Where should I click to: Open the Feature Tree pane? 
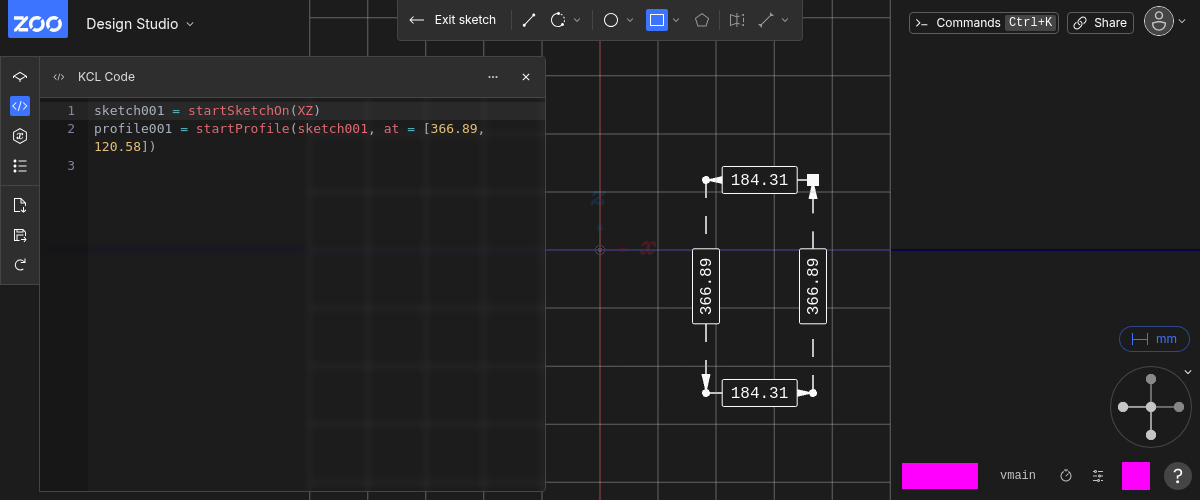click(20, 76)
